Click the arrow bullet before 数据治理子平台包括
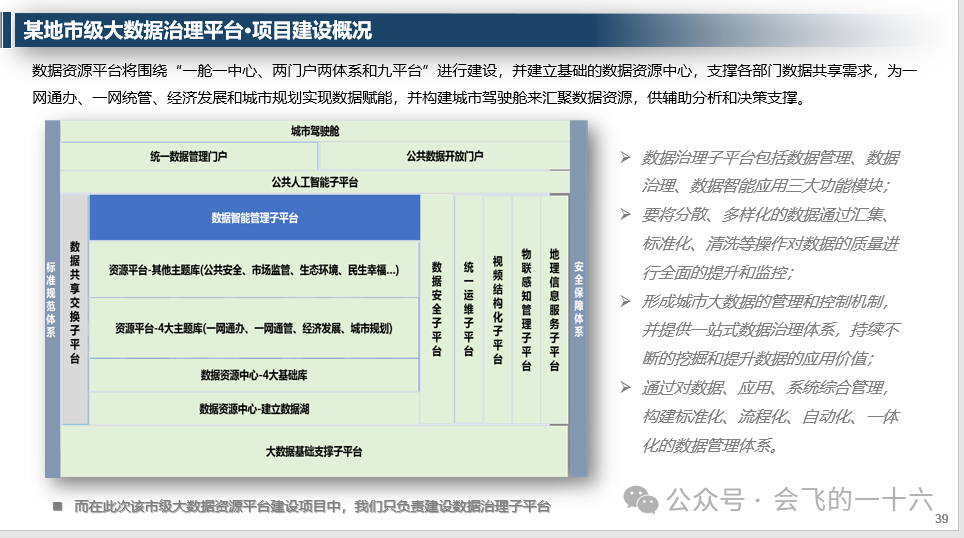 tap(625, 157)
